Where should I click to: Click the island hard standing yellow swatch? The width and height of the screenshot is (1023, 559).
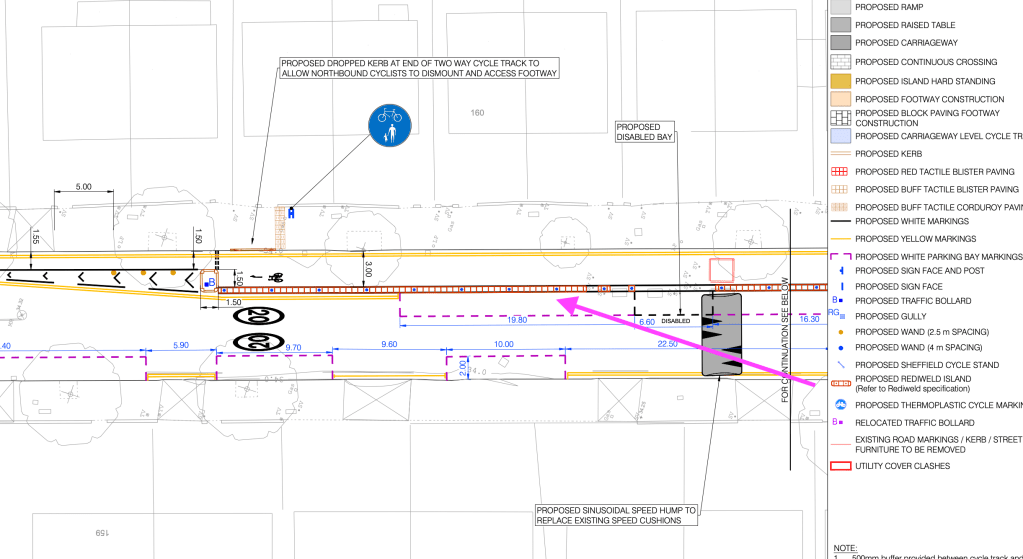pos(840,80)
